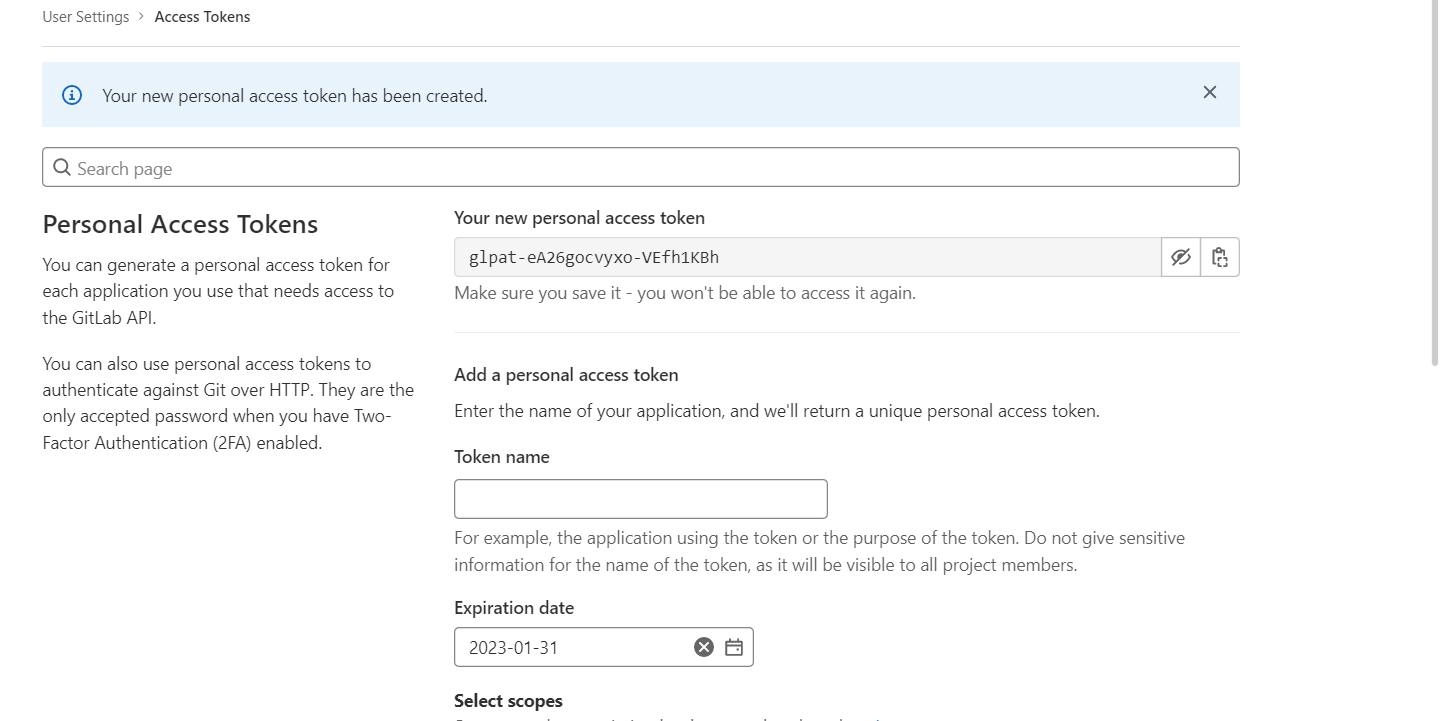Click the breadcrumb chevron separator
The image size is (1441, 721).
point(142,17)
